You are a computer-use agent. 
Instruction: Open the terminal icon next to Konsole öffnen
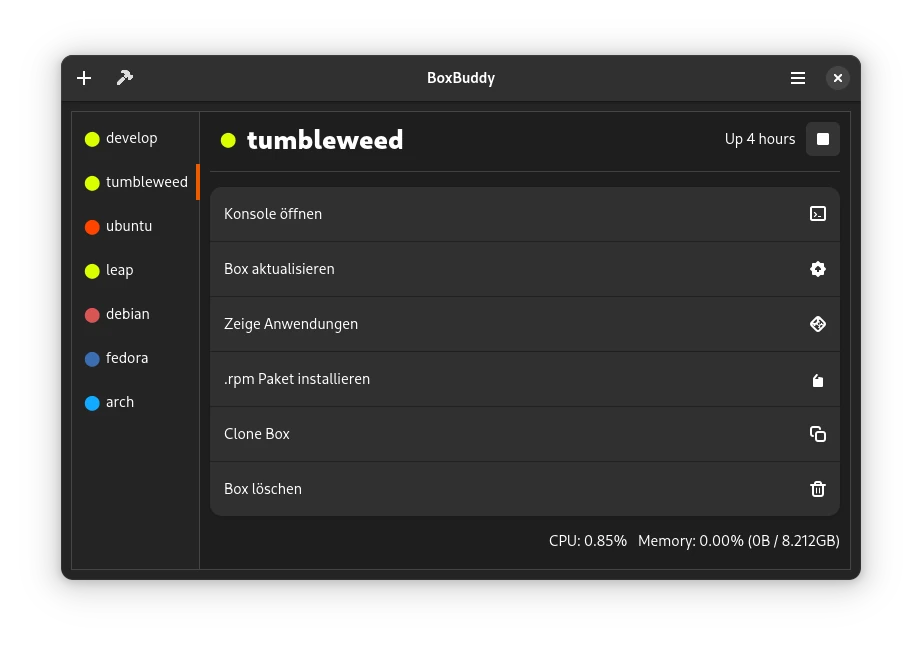point(818,213)
